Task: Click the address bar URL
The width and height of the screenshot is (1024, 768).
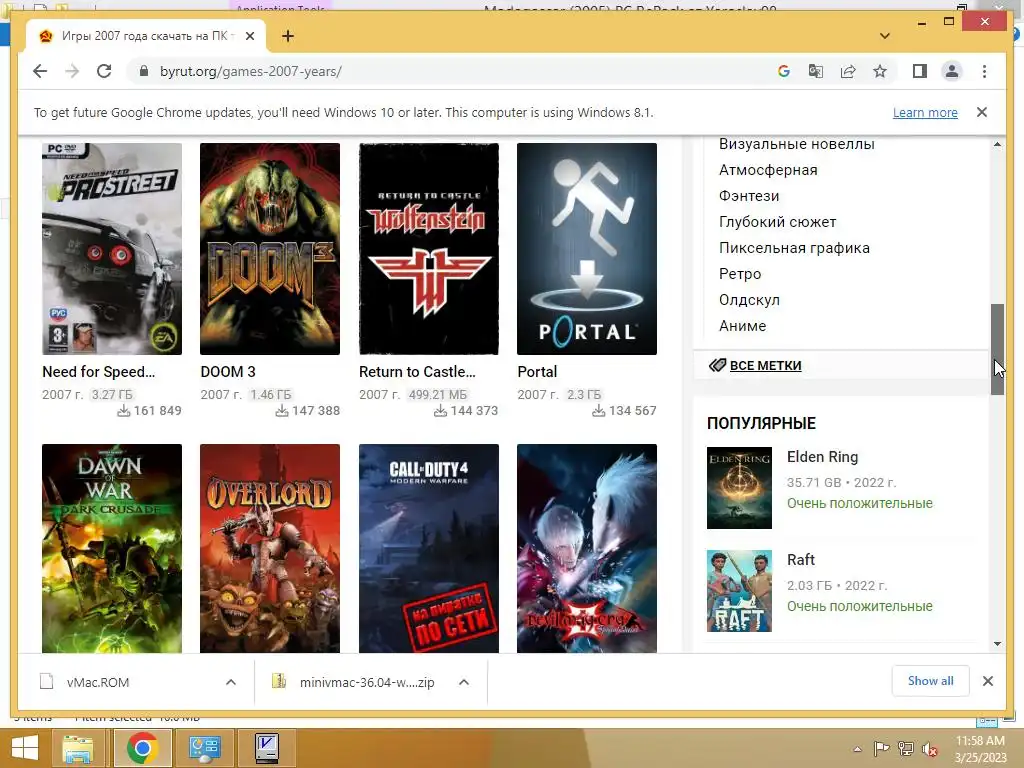Action: [251, 71]
